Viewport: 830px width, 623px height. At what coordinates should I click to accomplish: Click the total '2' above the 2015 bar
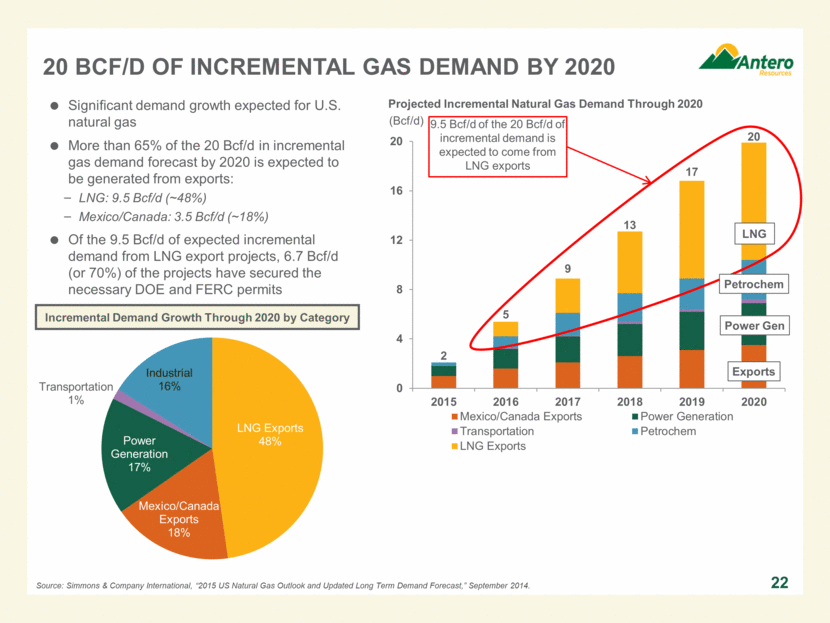[x=444, y=356]
